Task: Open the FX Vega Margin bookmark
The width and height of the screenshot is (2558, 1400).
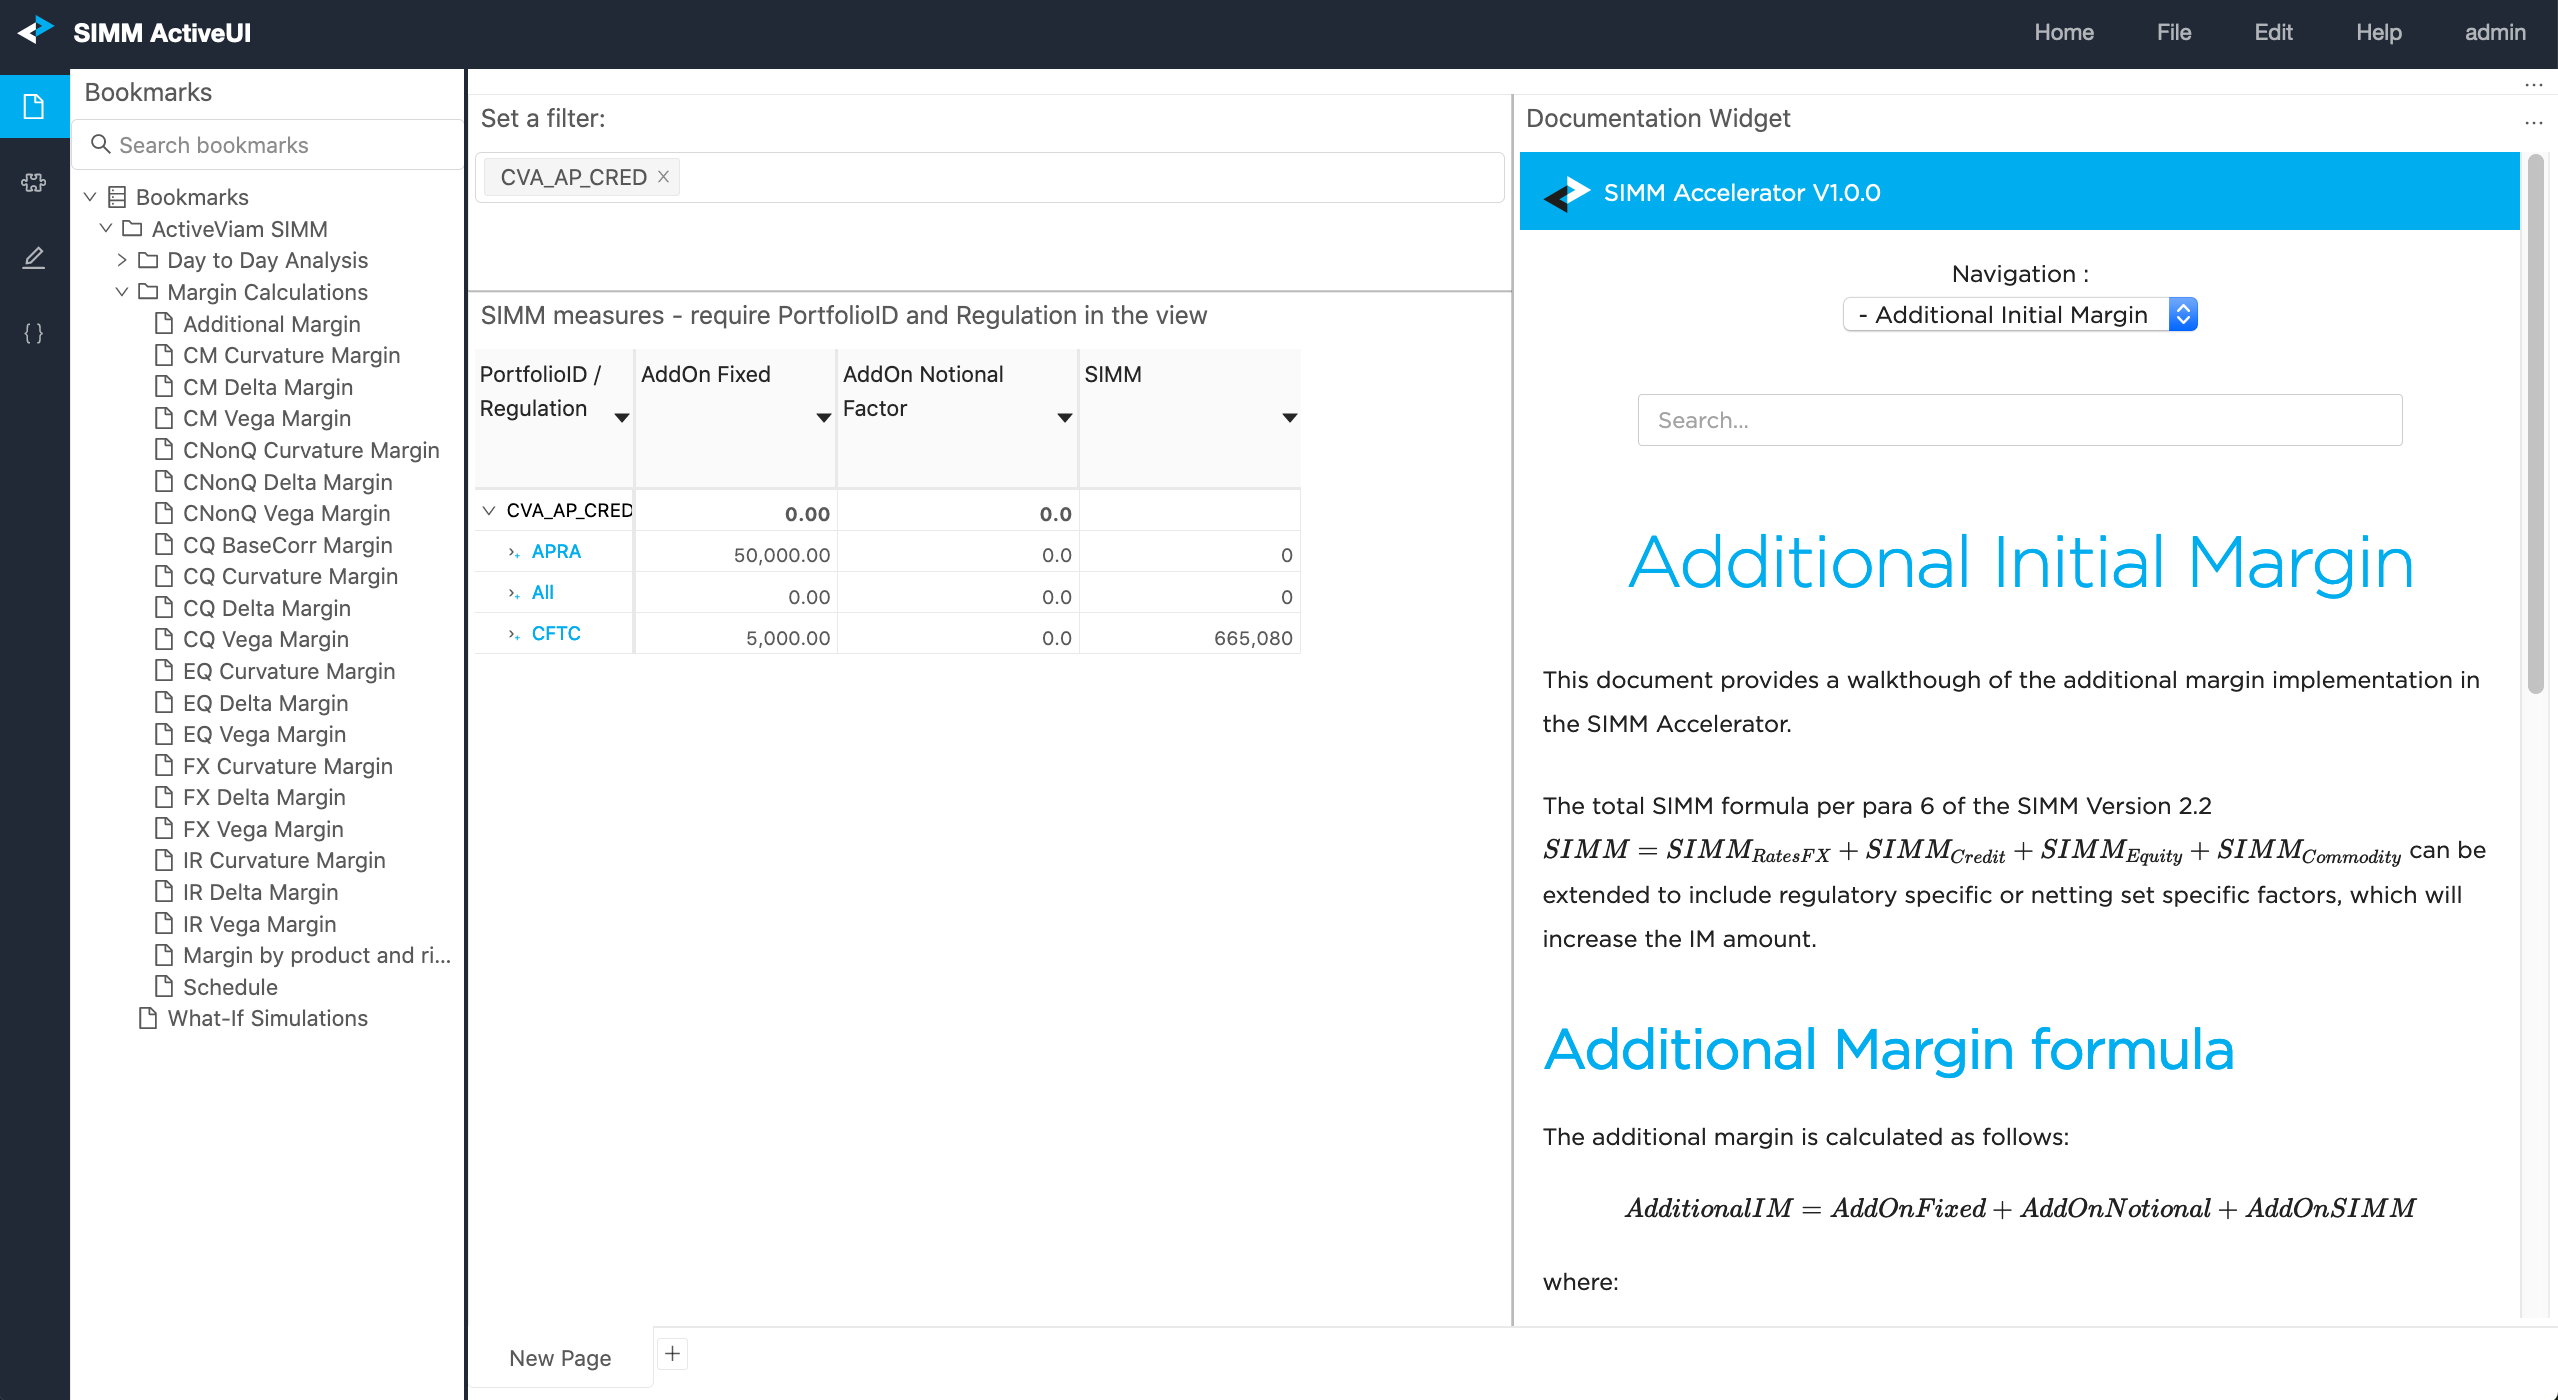Action: pyautogui.click(x=263, y=829)
